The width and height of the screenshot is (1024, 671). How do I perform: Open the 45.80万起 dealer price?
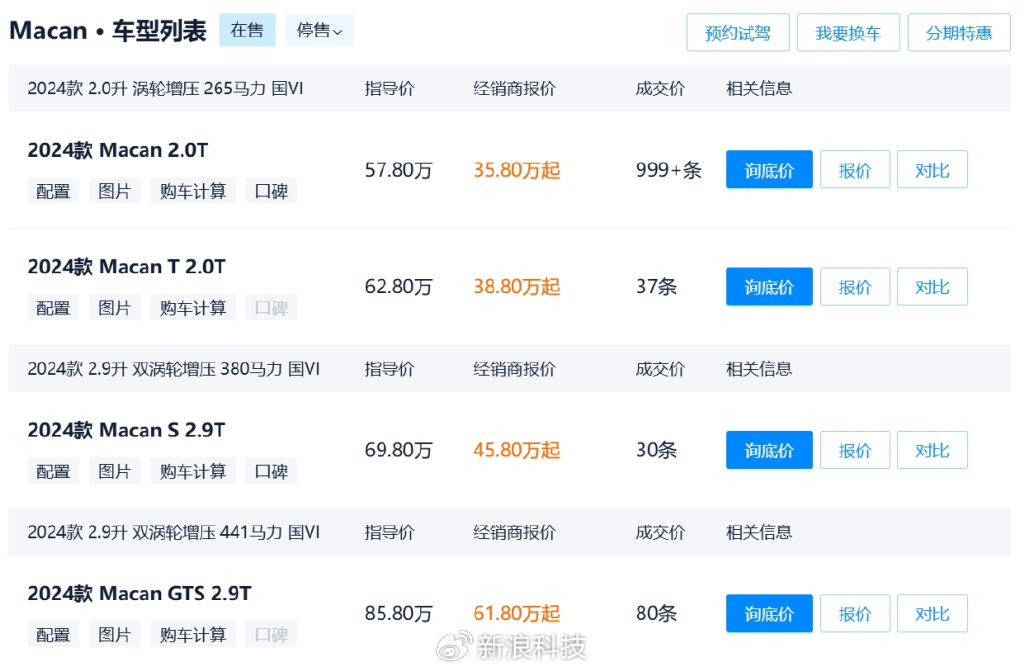point(517,450)
